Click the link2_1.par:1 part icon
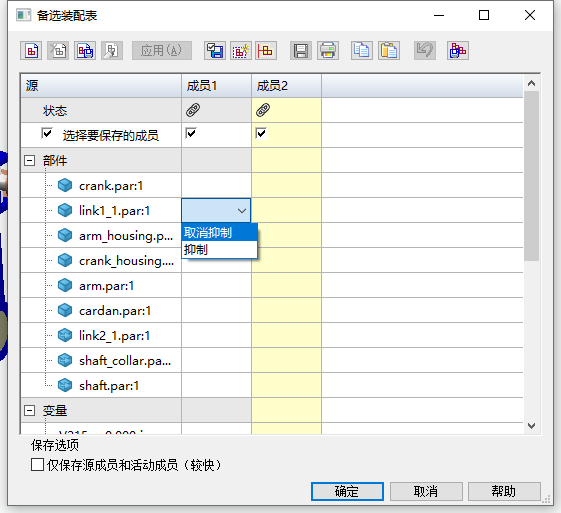The image size is (561, 513). coord(65,335)
